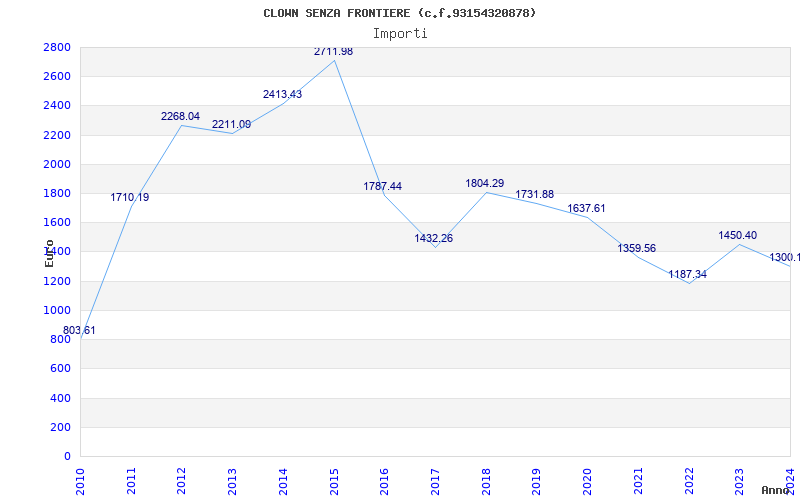Viewport: 800px width, 500px height.
Task: Select data label 1637.61
Action: (586, 208)
